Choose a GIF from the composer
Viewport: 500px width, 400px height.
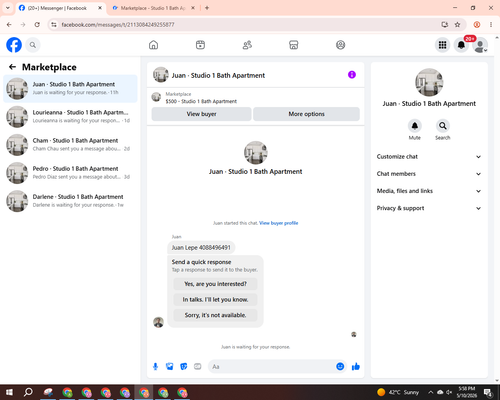click(198, 367)
